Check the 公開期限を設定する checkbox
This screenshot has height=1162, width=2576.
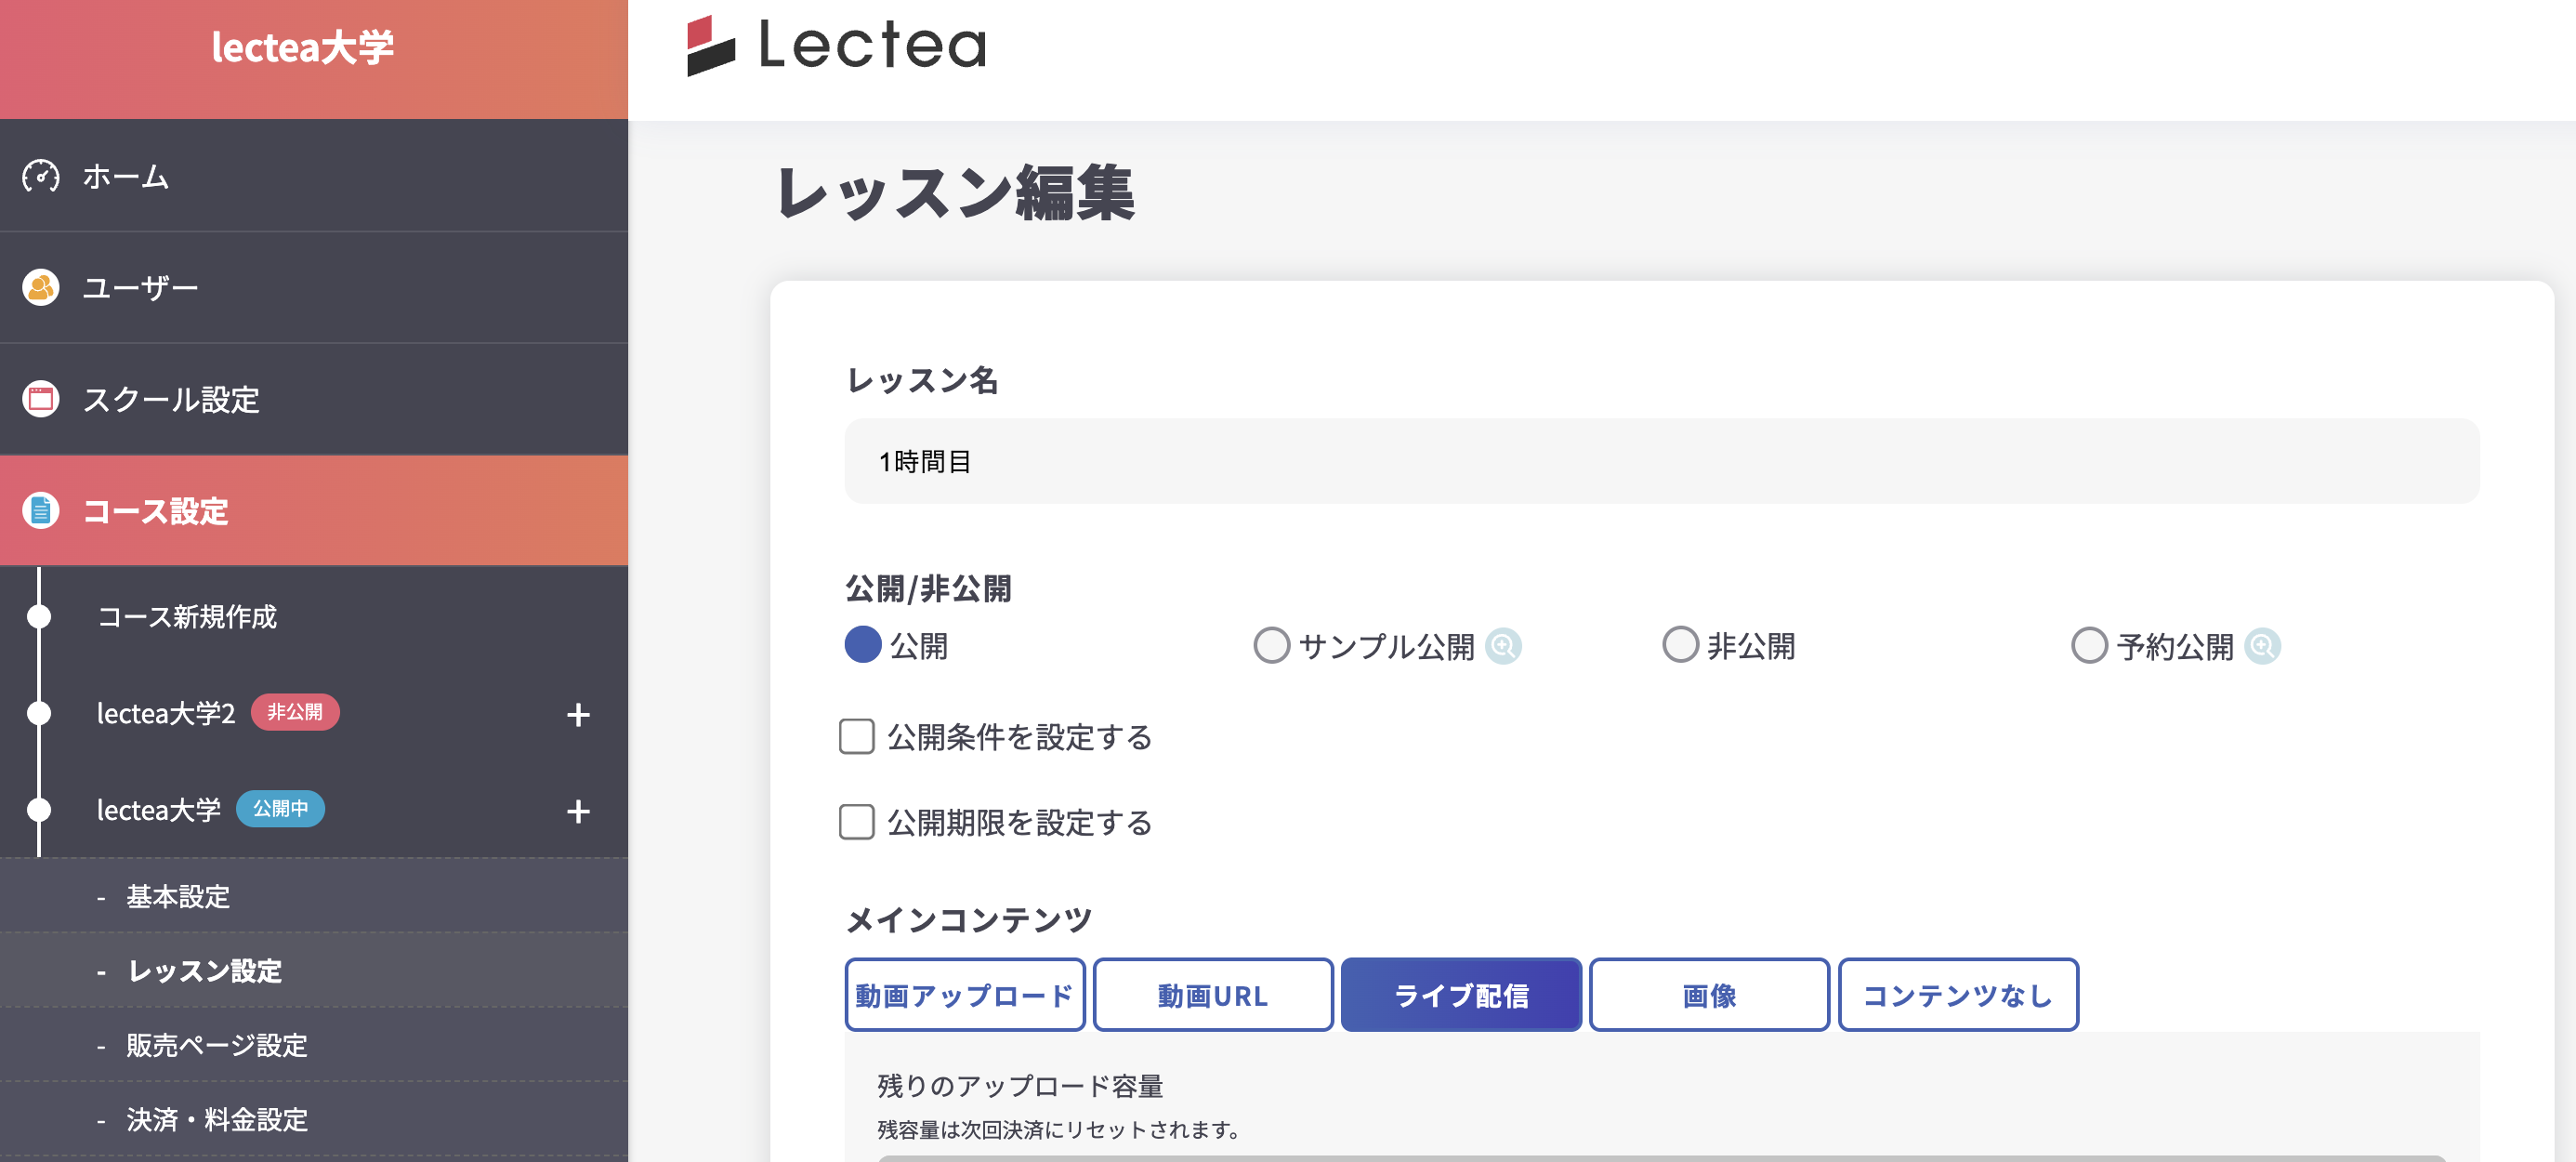(x=857, y=822)
